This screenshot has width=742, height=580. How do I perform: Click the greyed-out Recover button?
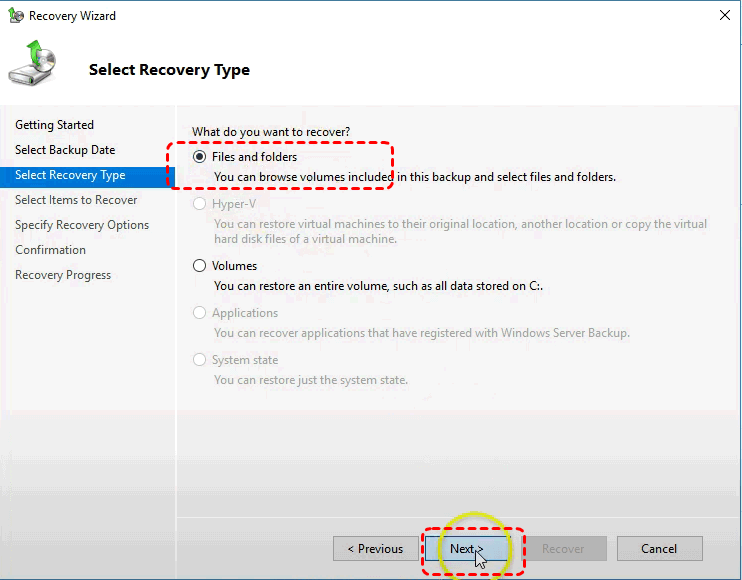563,549
